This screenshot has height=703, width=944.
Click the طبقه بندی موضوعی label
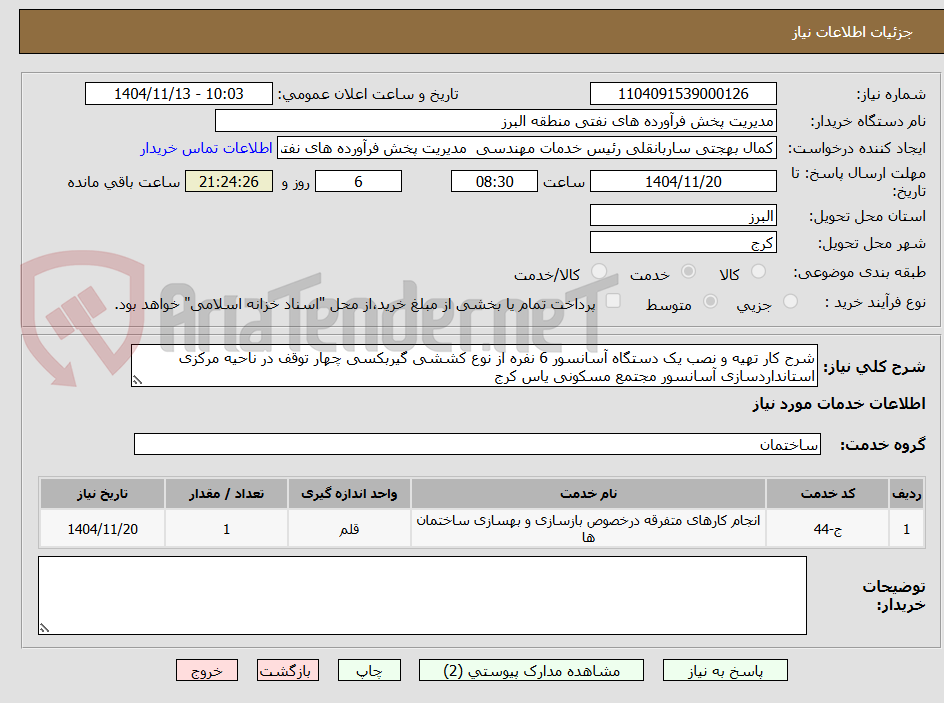[859, 273]
